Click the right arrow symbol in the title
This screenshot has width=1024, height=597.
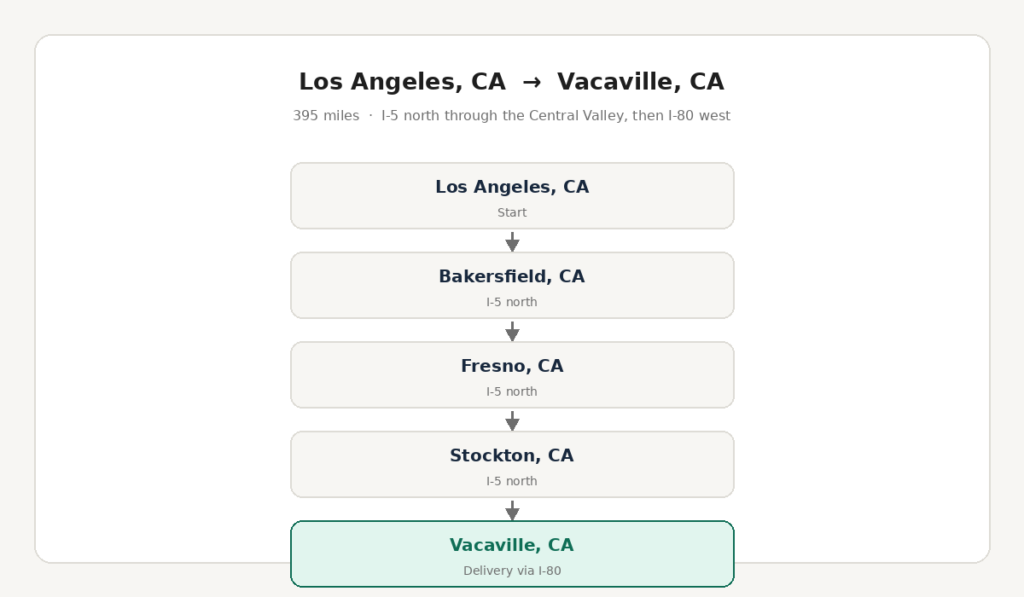click(x=532, y=82)
